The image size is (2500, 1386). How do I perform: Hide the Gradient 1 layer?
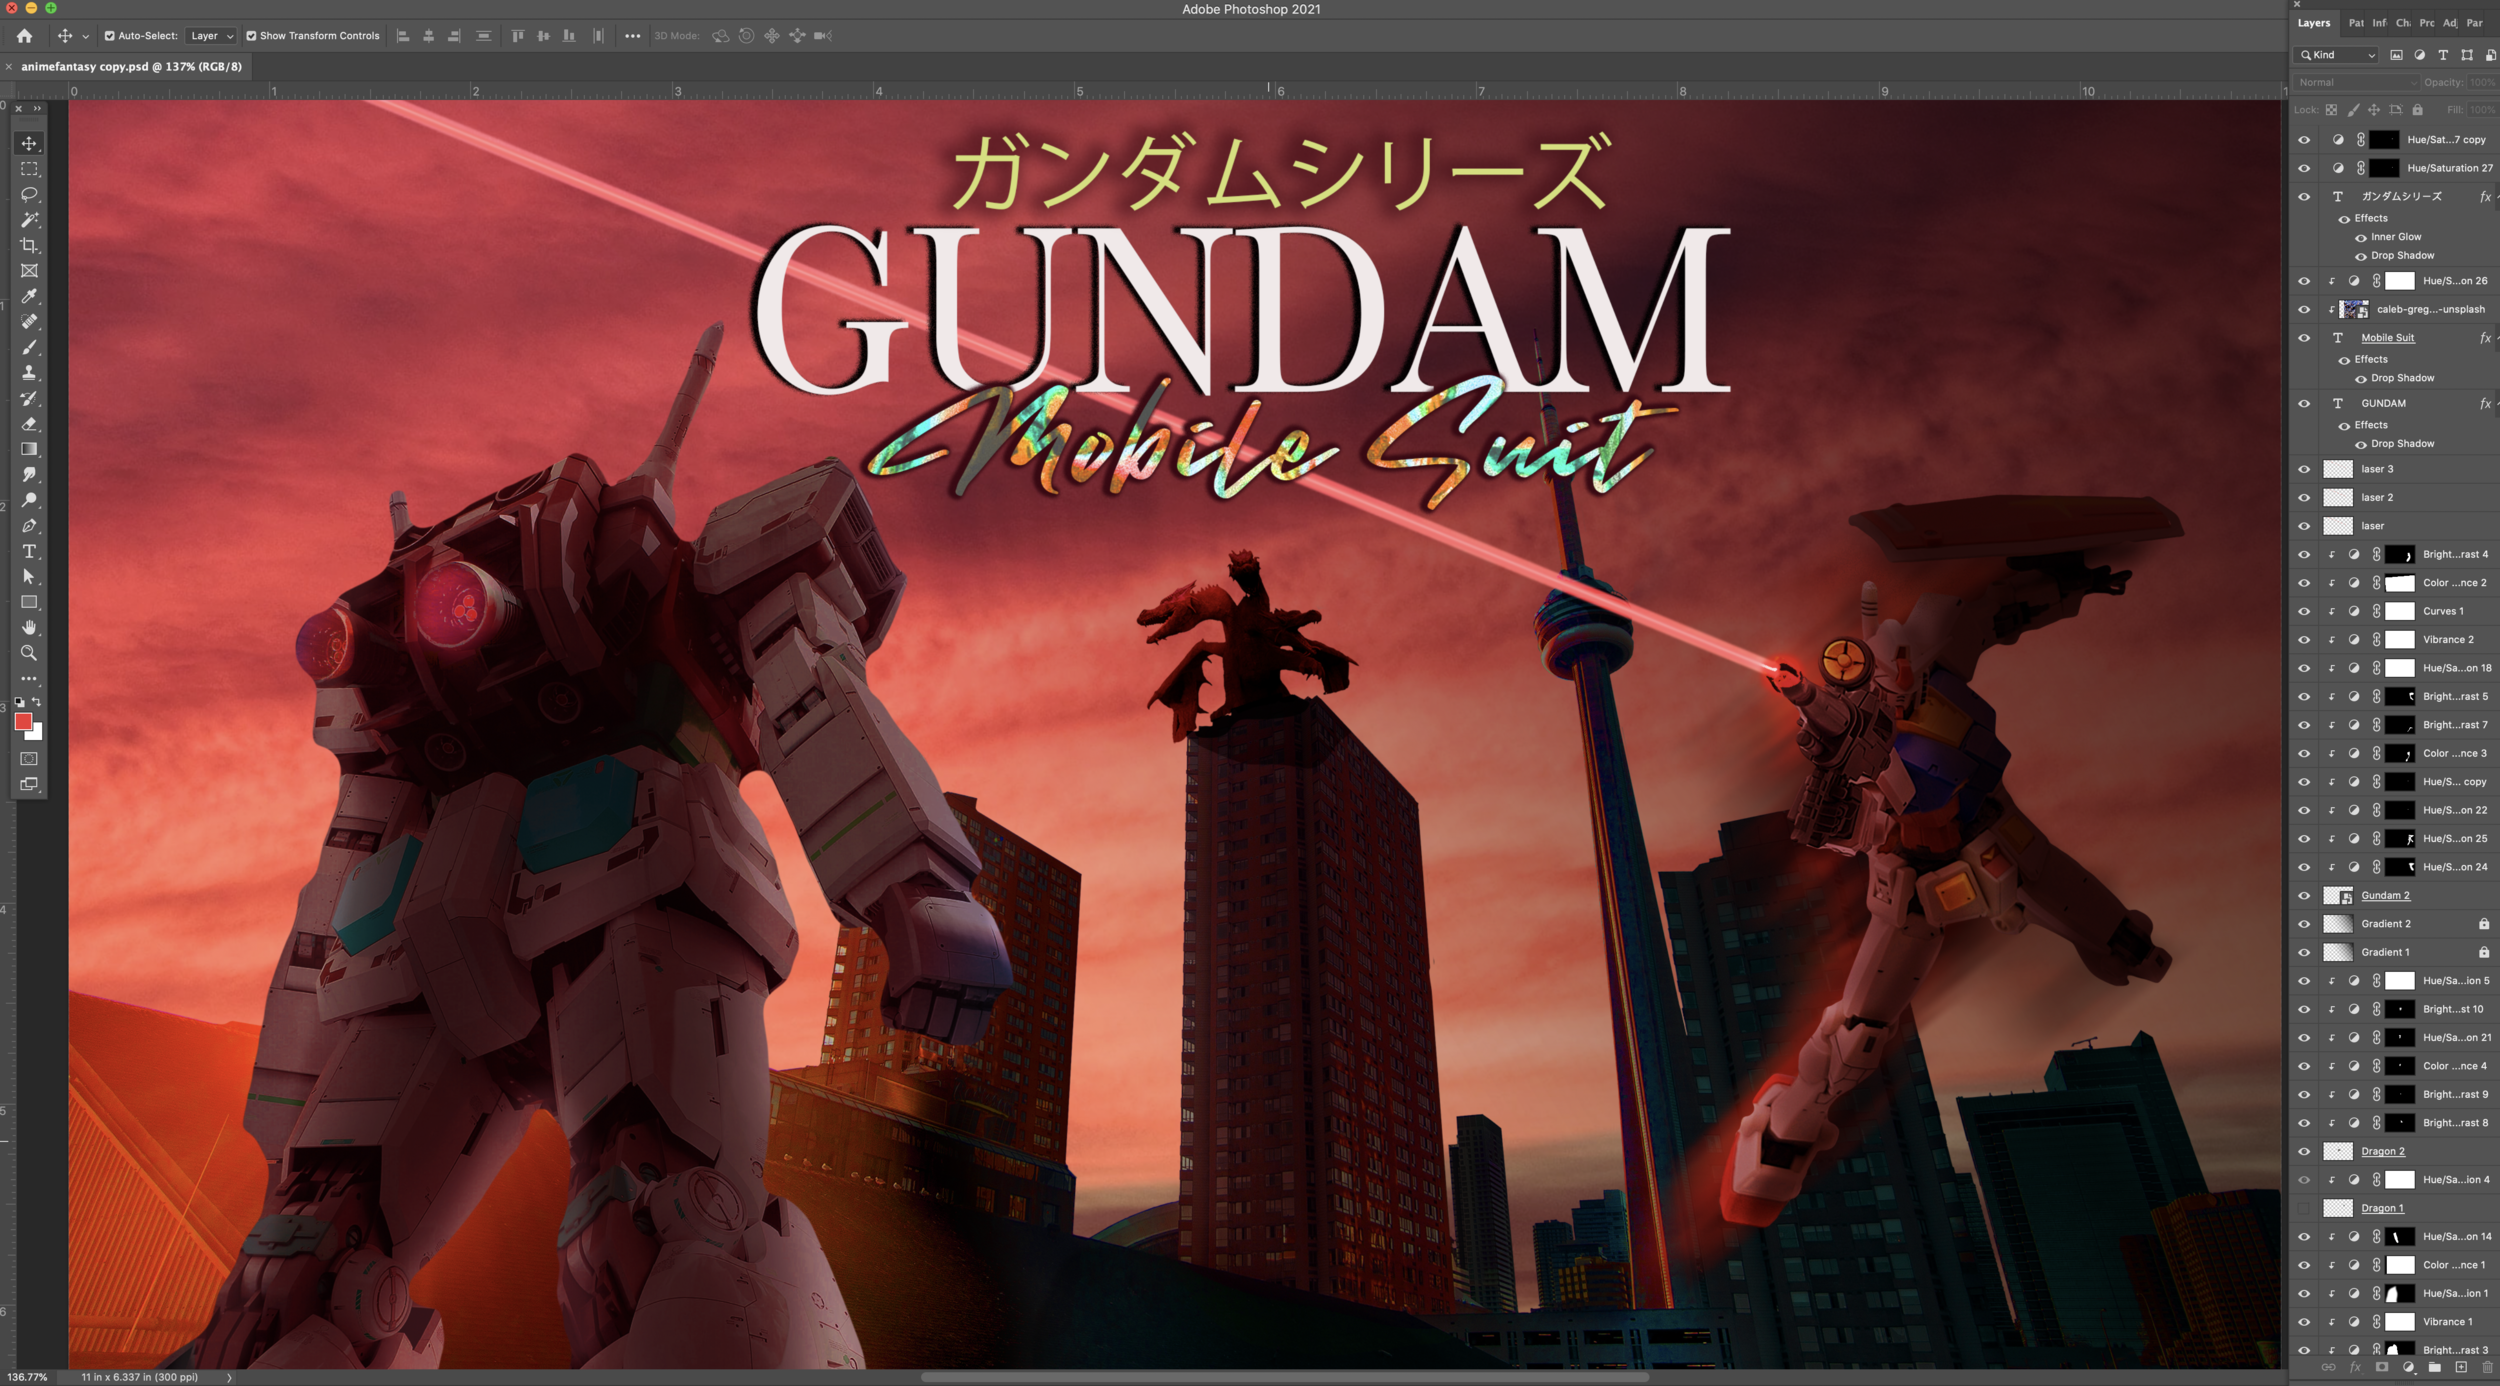(x=2304, y=953)
